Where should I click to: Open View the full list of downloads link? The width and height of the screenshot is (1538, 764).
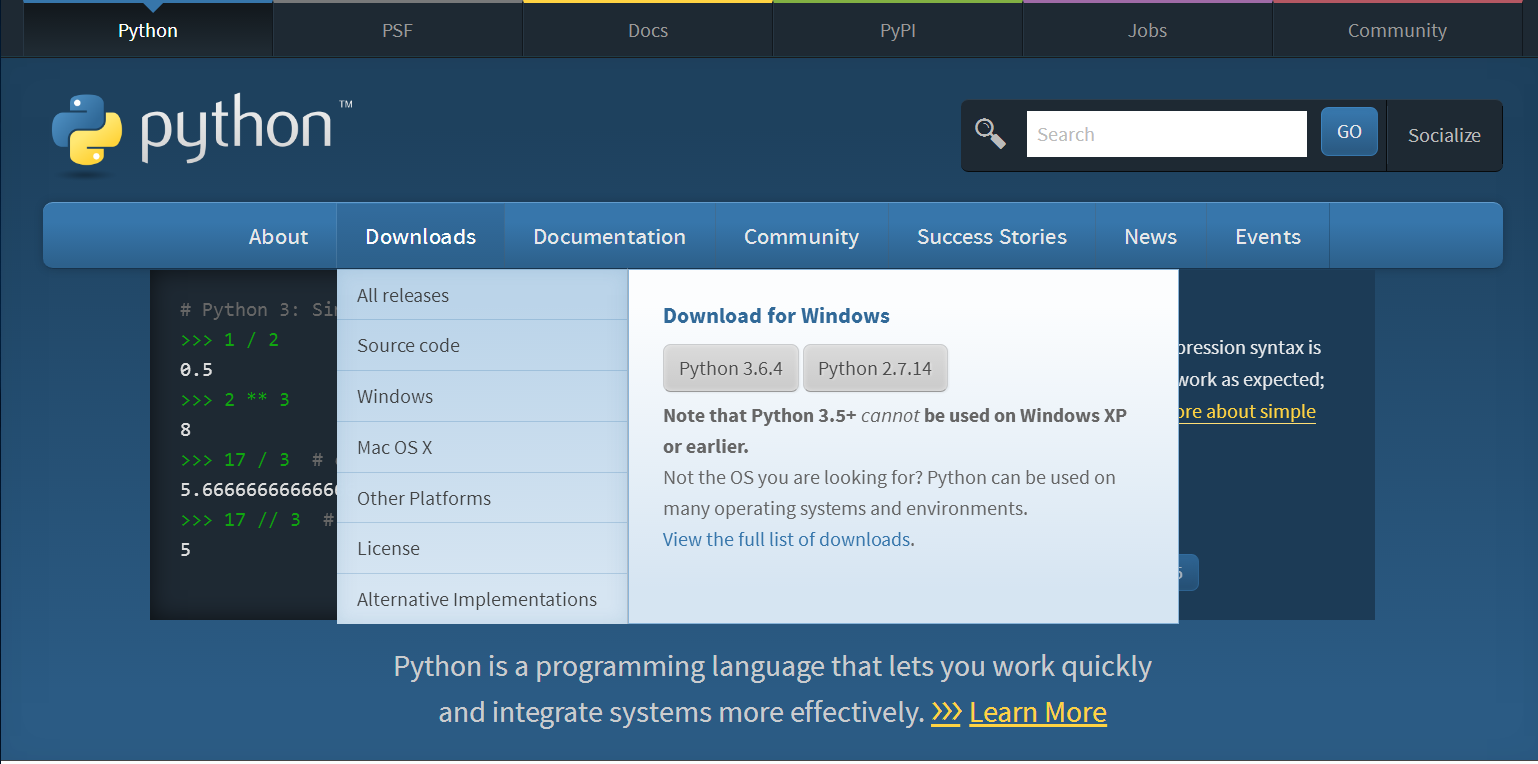787,540
